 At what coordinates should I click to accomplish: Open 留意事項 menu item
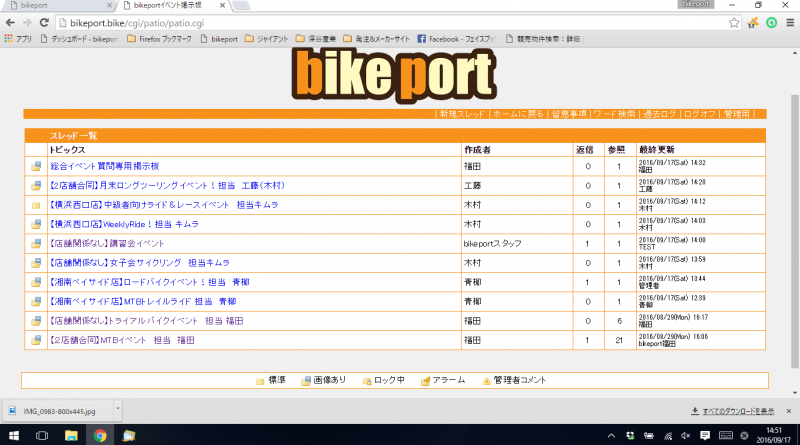click(x=569, y=114)
